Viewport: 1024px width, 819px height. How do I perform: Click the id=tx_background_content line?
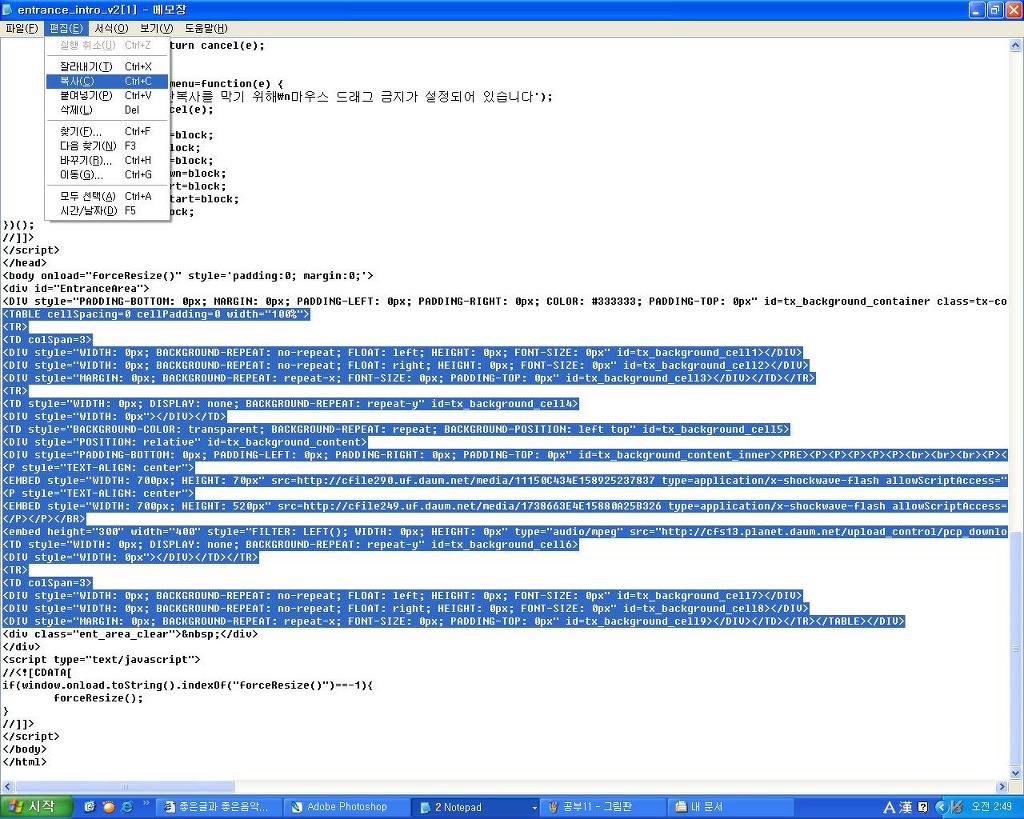[x=185, y=442]
